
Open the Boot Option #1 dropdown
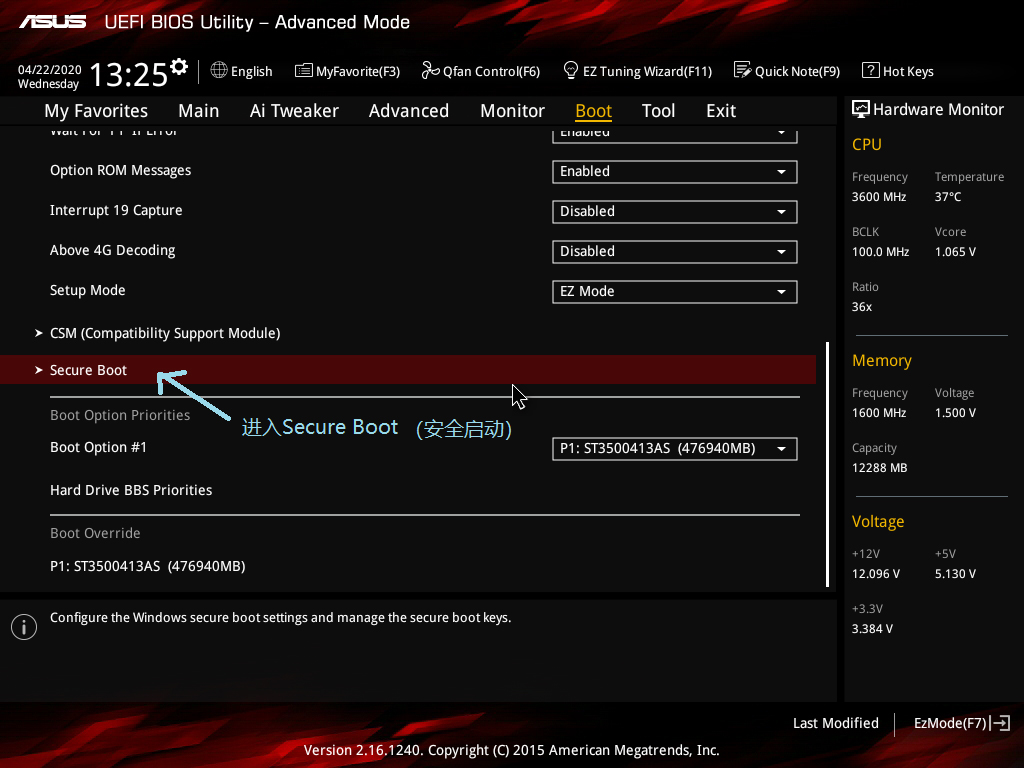tap(675, 449)
